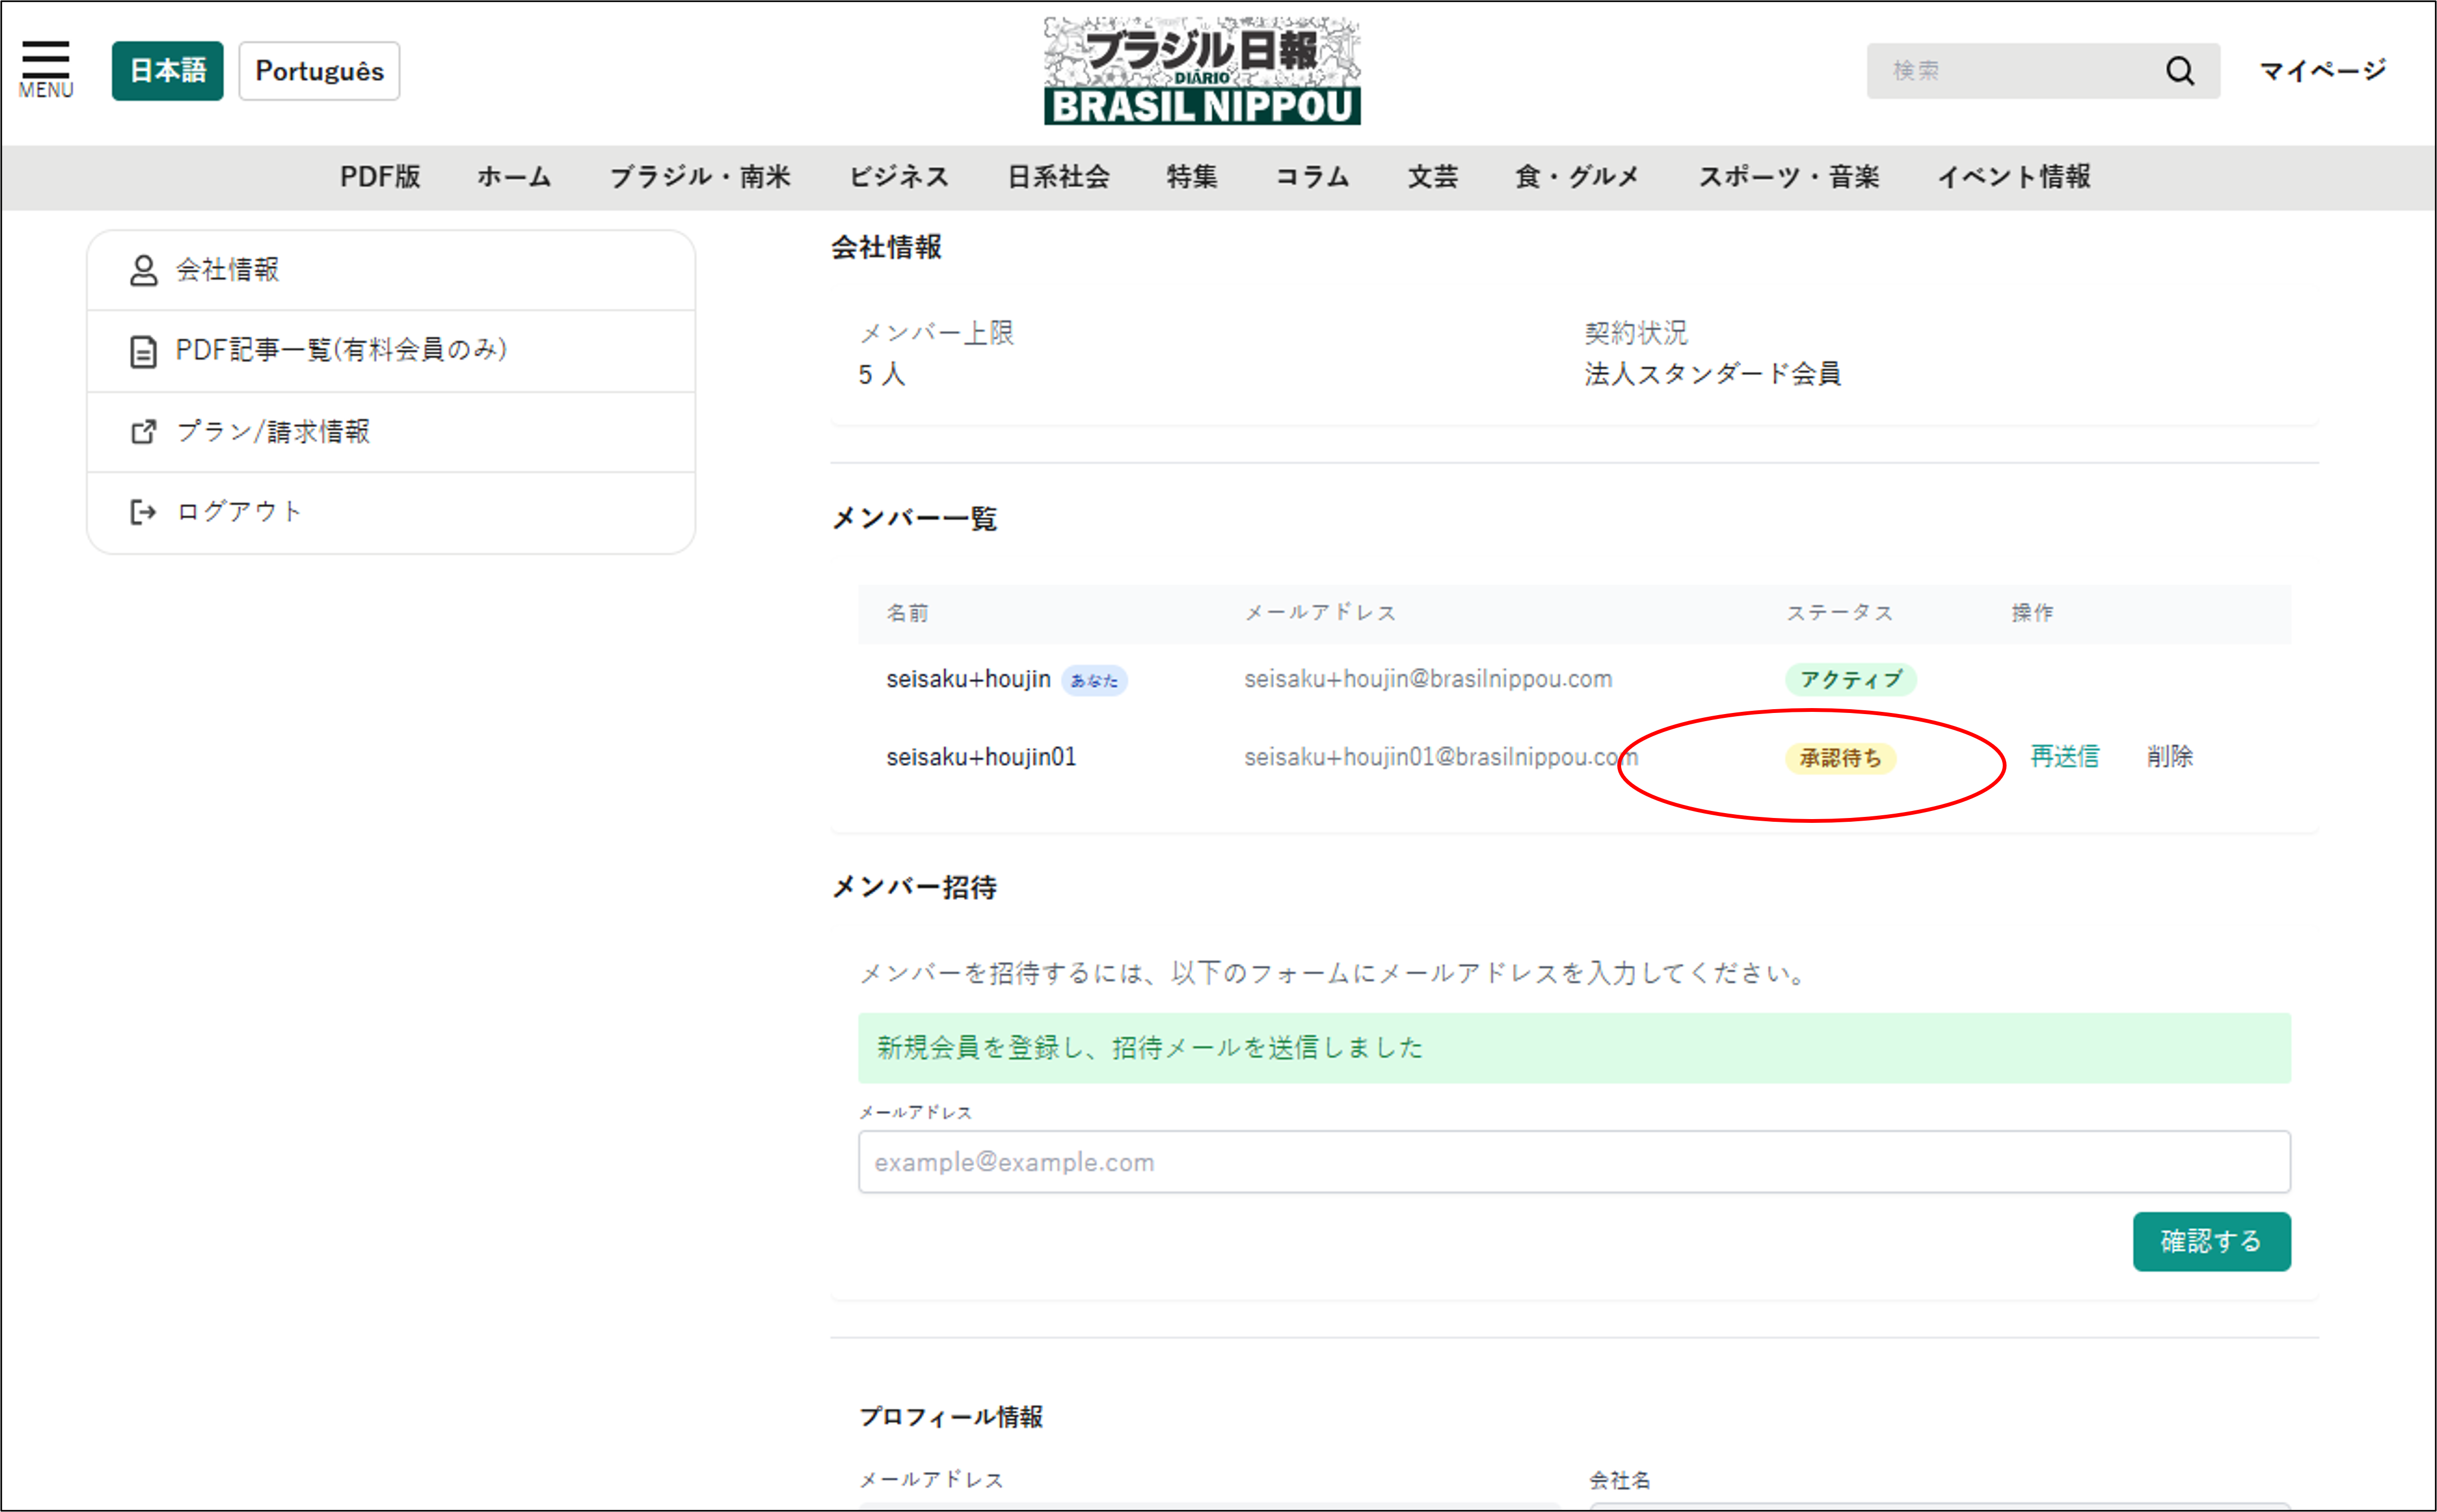
Task: Click the document icon beside PDF記事一覧
Action: click(x=143, y=351)
